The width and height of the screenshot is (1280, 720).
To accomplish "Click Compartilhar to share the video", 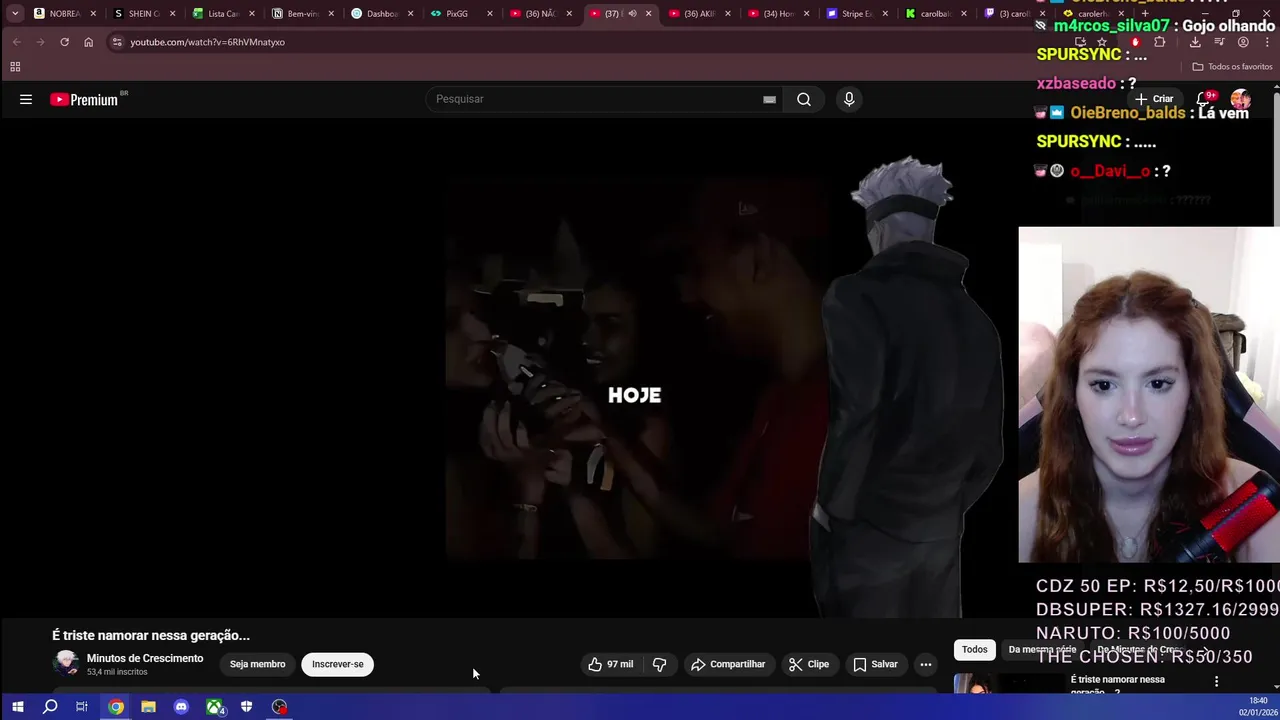I will [728, 664].
